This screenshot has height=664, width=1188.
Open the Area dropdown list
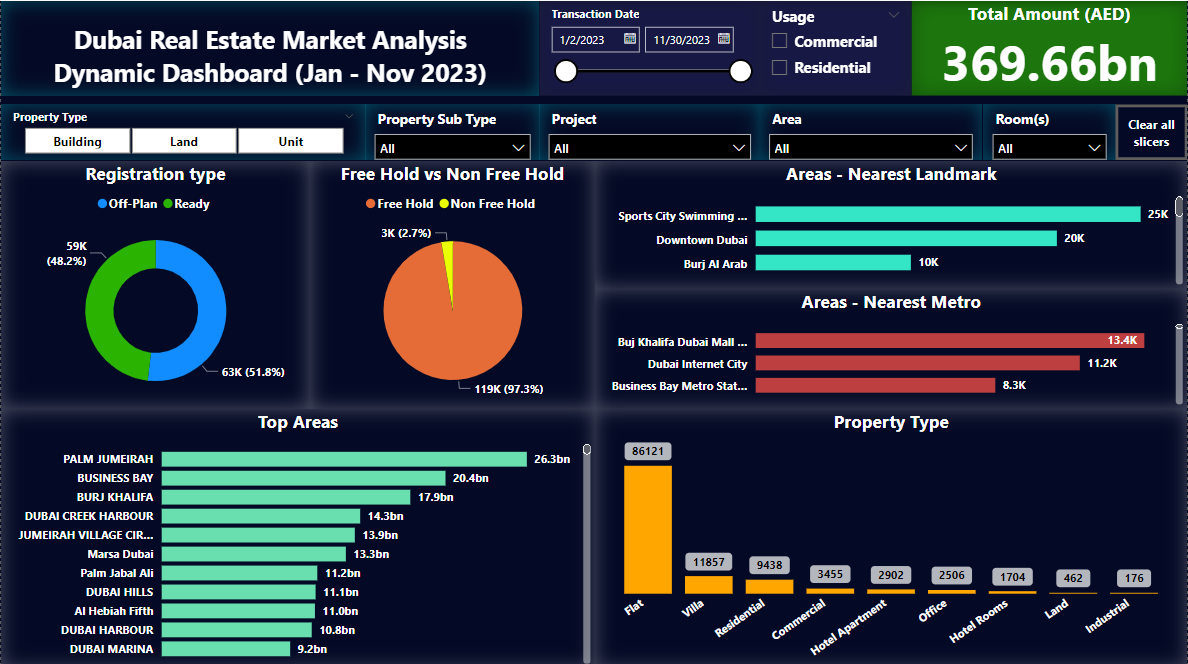coord(870,148)
